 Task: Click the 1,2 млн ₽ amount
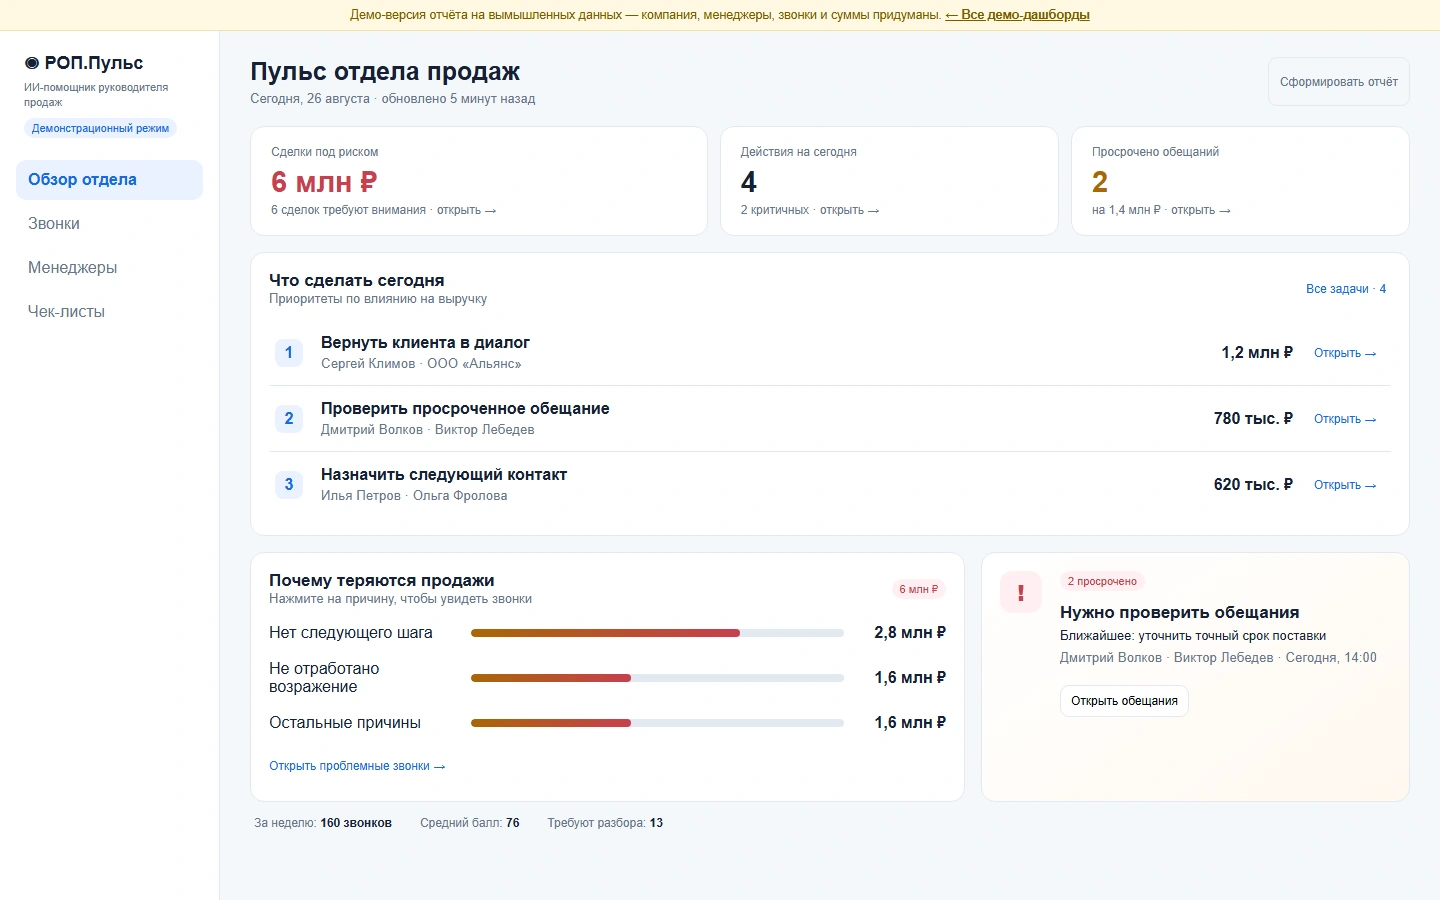tap(1257, 353)
